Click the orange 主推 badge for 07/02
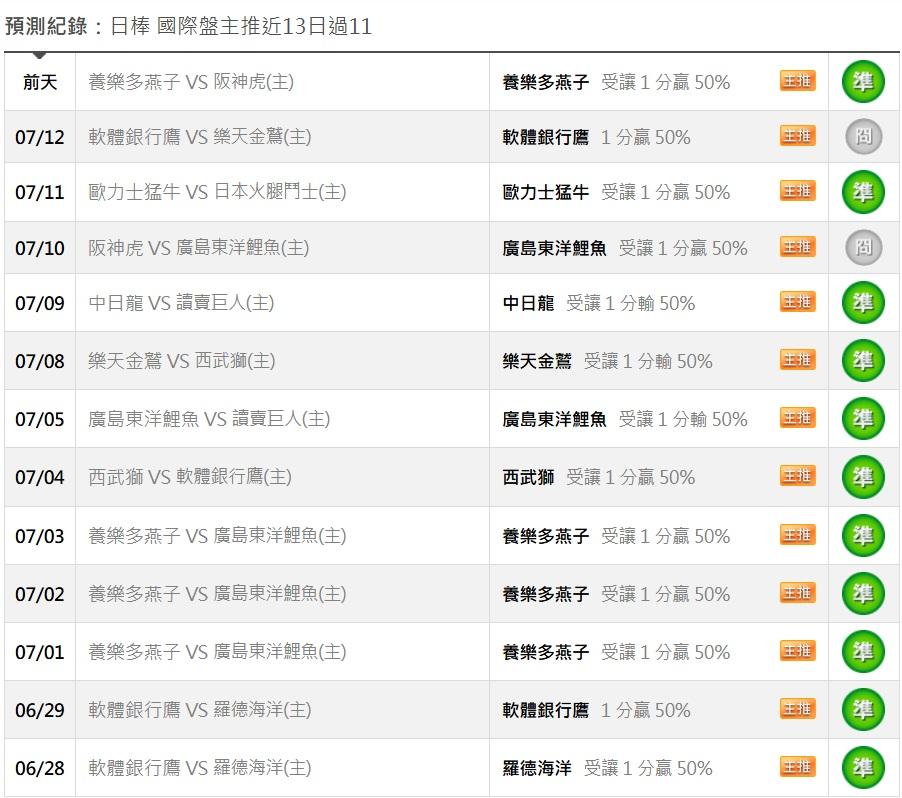The height and width of the screenshot is (798, 902). (798, 593)
